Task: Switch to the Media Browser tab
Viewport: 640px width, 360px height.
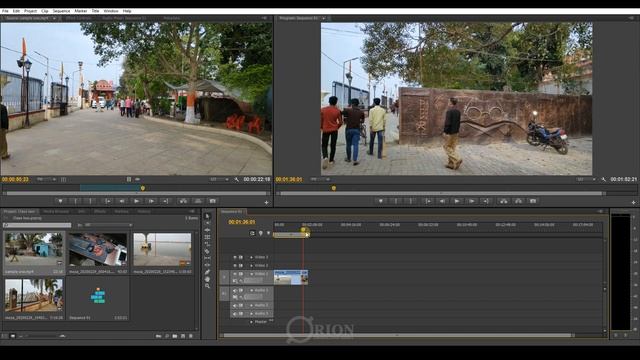Action: click(56, 211)
